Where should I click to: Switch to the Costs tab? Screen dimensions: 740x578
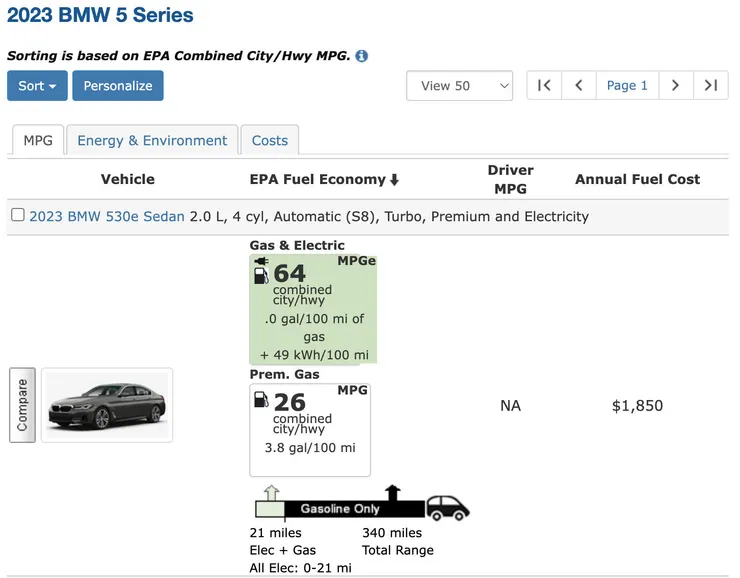(x=269, y=140)
